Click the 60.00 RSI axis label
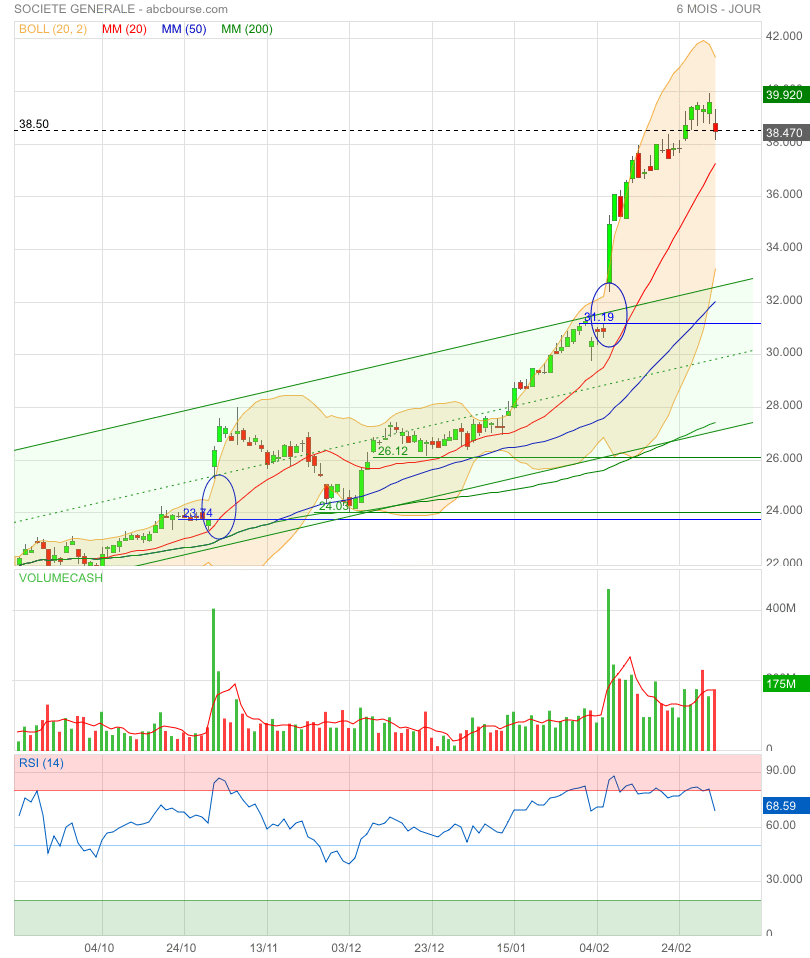Image resolution: width=810 pixels, height=958 pixels. click(781, 825)
